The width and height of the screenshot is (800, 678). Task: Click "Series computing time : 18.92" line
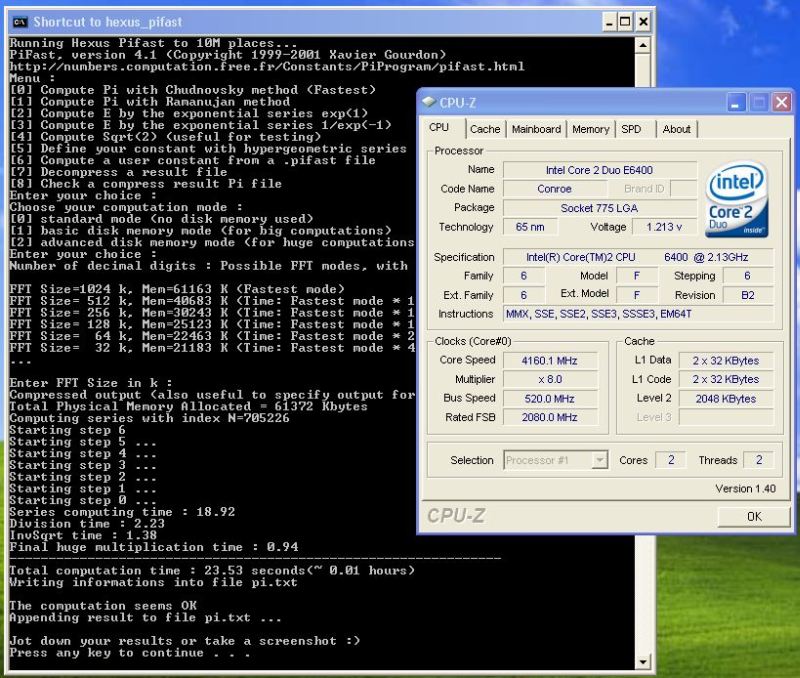122,512
